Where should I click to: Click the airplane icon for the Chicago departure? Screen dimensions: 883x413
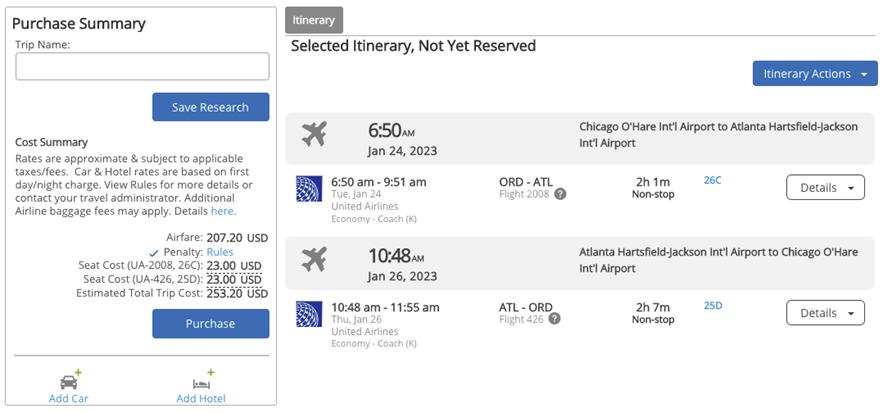point(314,134)
